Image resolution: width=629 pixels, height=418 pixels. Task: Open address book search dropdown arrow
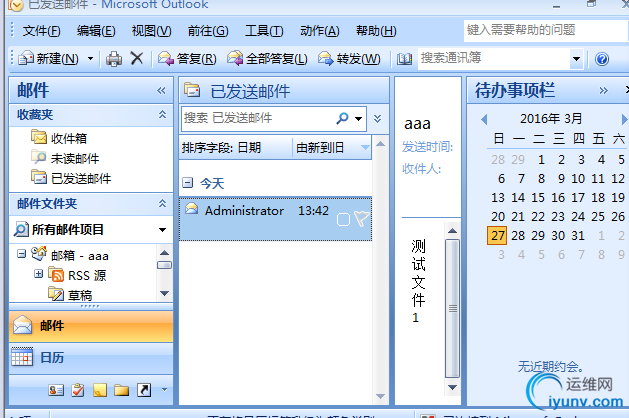[576, 59]
